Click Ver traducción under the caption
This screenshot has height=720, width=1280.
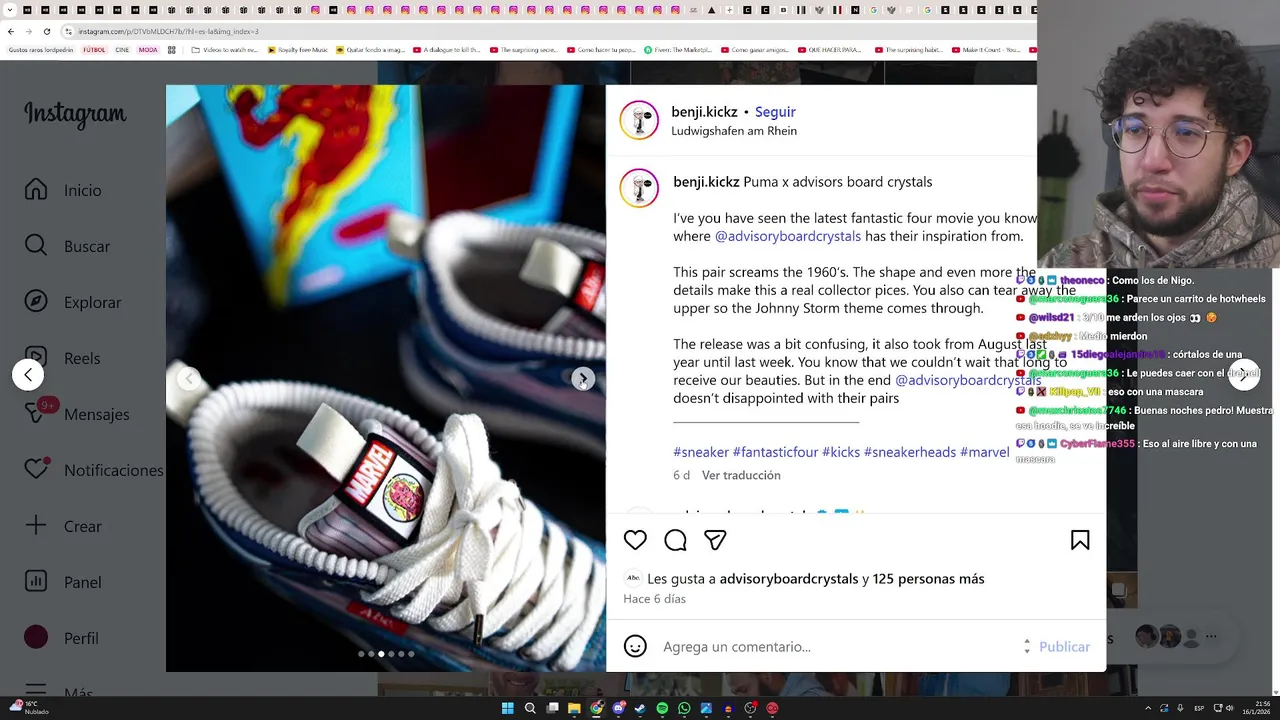coord(741,475)
